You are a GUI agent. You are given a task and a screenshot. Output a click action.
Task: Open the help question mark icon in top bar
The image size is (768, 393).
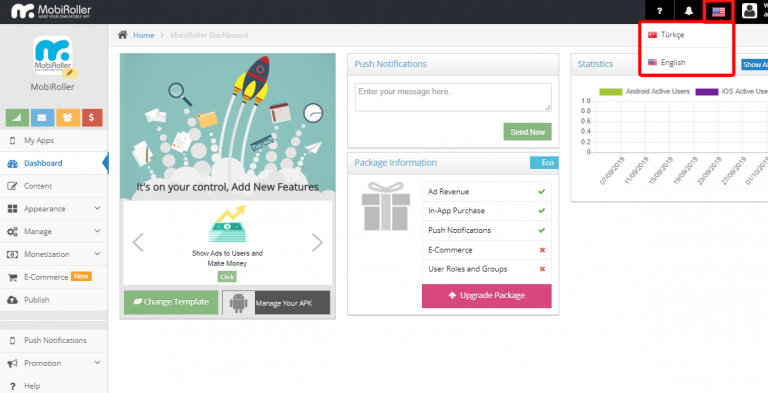[660, 12]
